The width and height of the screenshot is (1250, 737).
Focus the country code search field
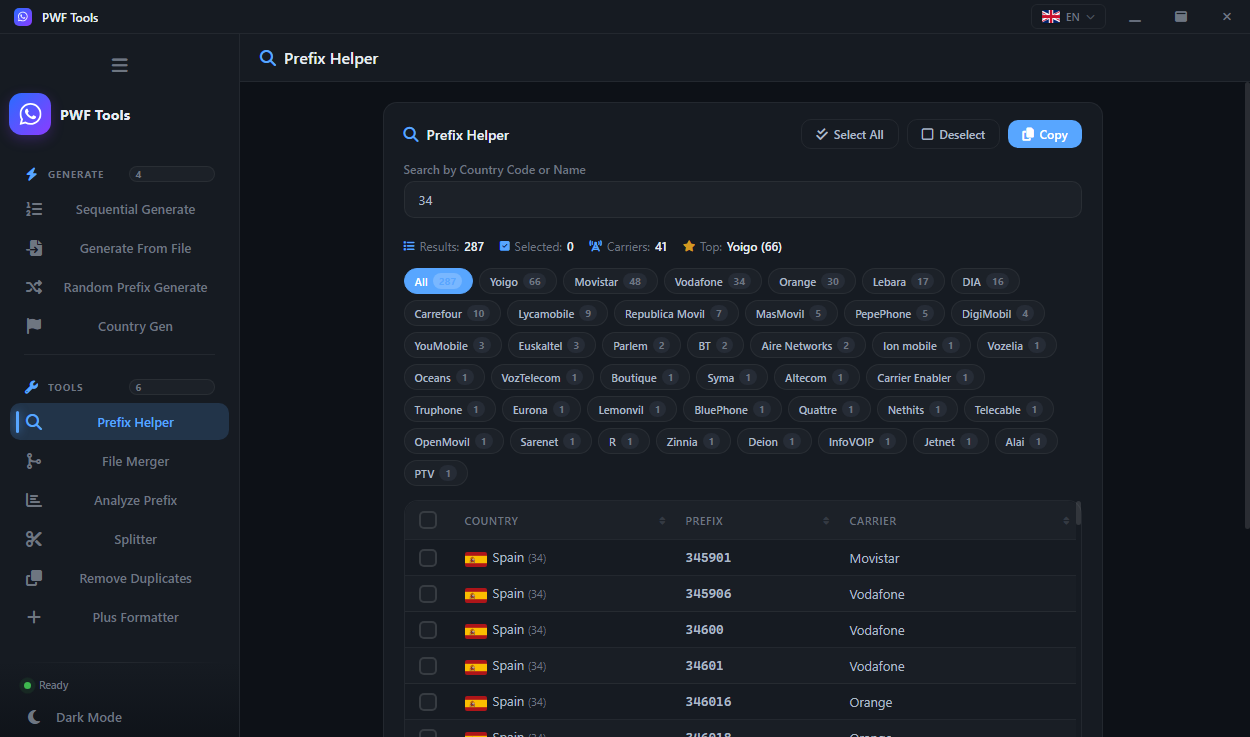point(742,199)
